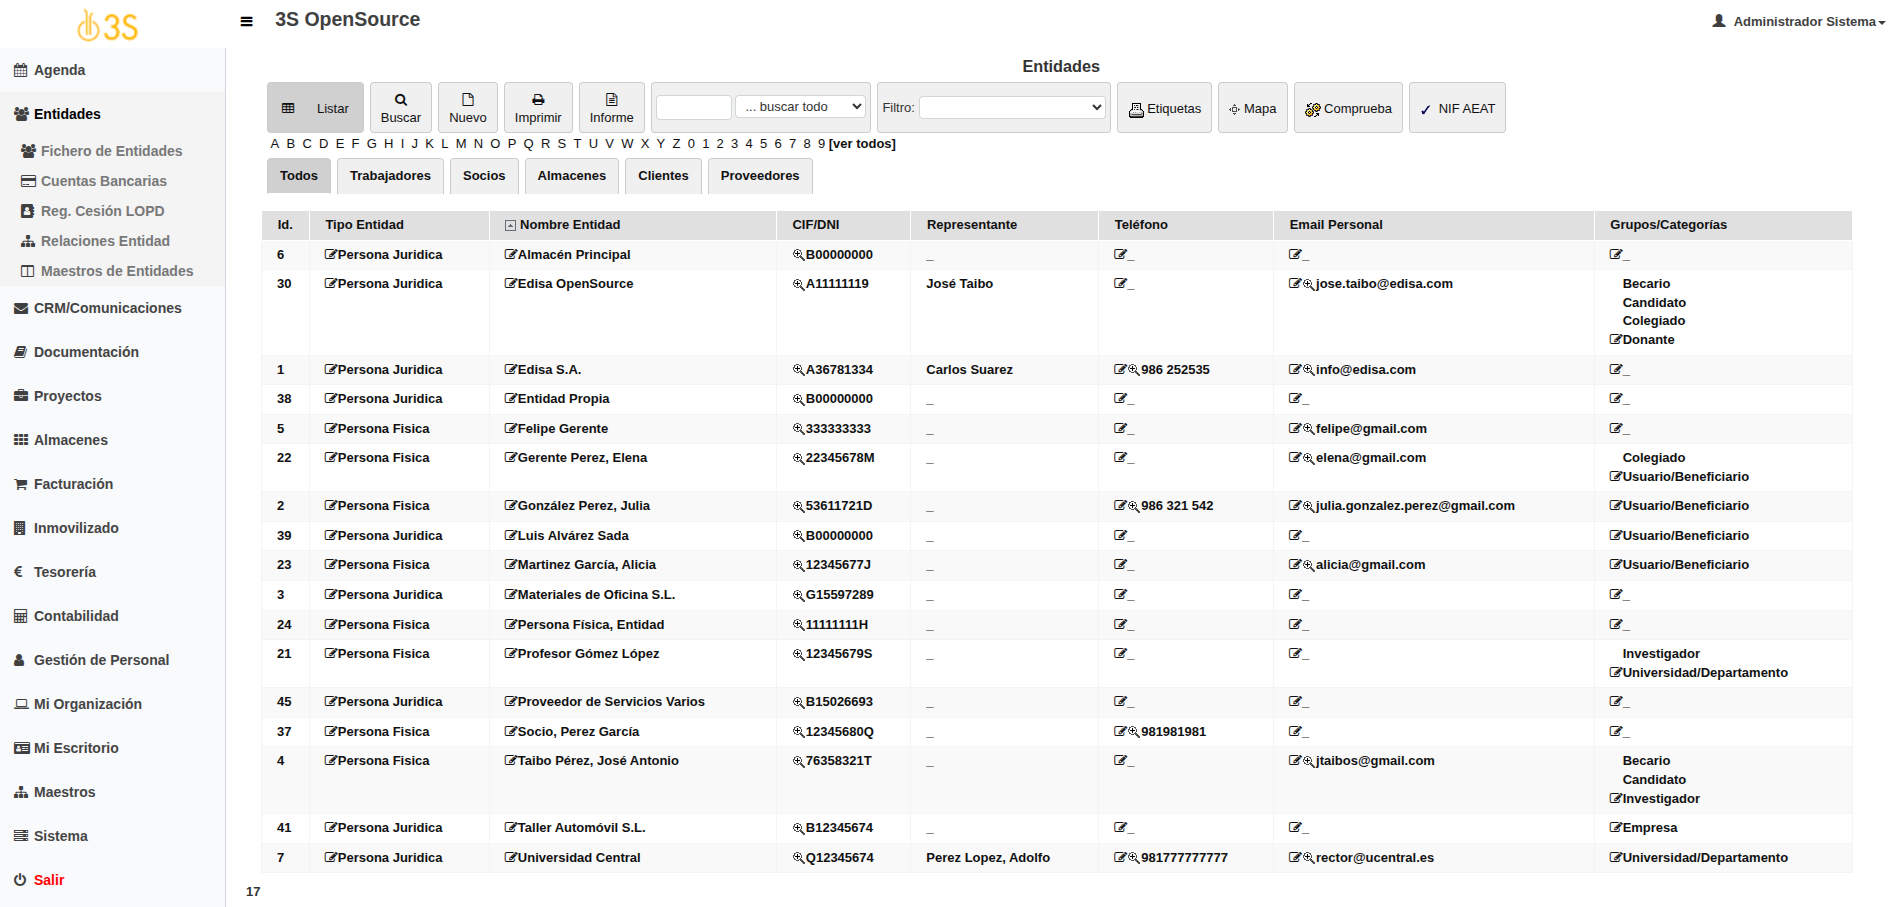This screenshot has width=1900, height=907.
Task: Open the Informe report toolbar button
Action: coord(611,108)
